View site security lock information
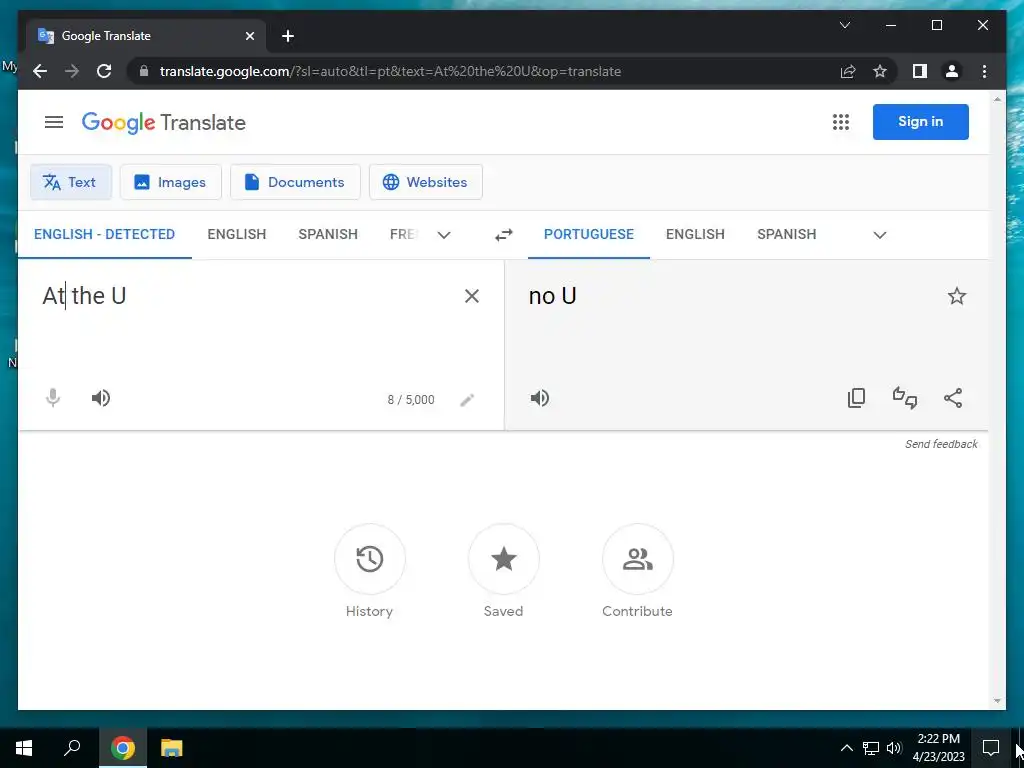This screenshot has height=768, width=1024. pos(144,71)
